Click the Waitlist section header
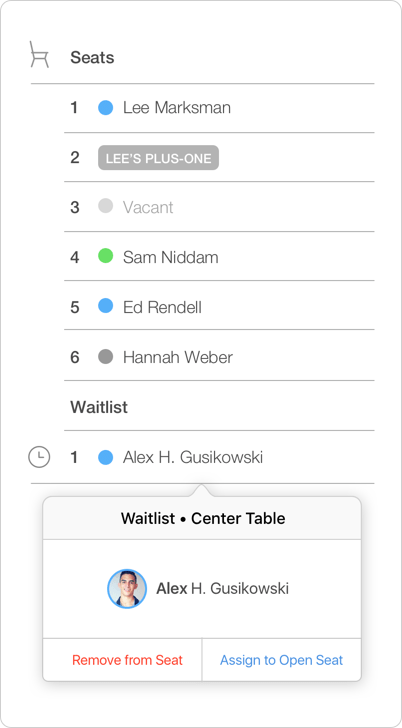Screen dimensions: 402x728 click(99, 407)
